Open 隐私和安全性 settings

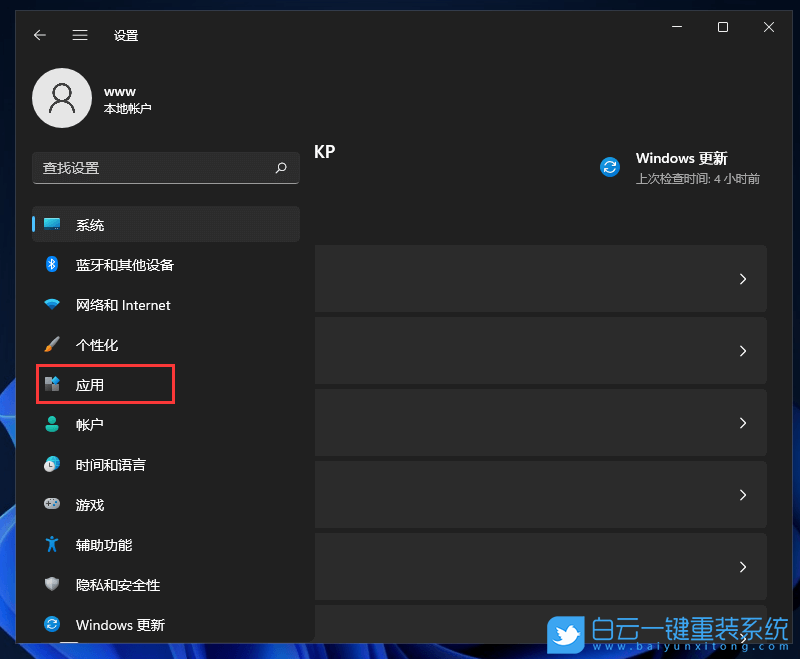coord(115,585)
